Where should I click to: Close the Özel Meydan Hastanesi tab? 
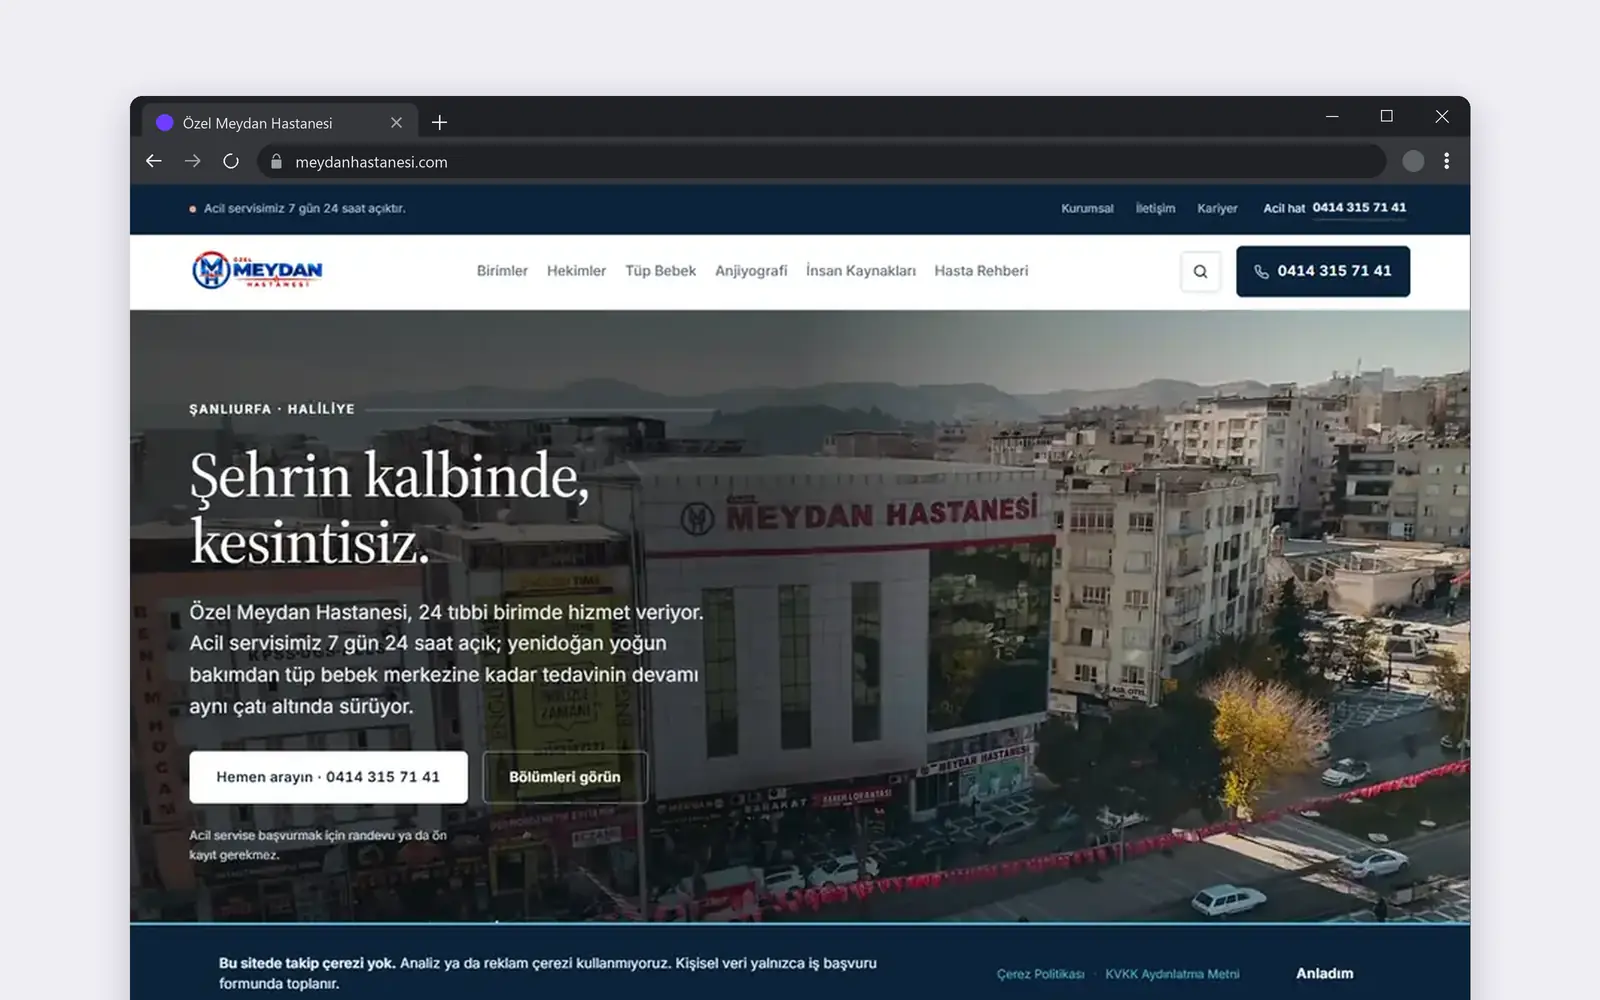point(396,123)
